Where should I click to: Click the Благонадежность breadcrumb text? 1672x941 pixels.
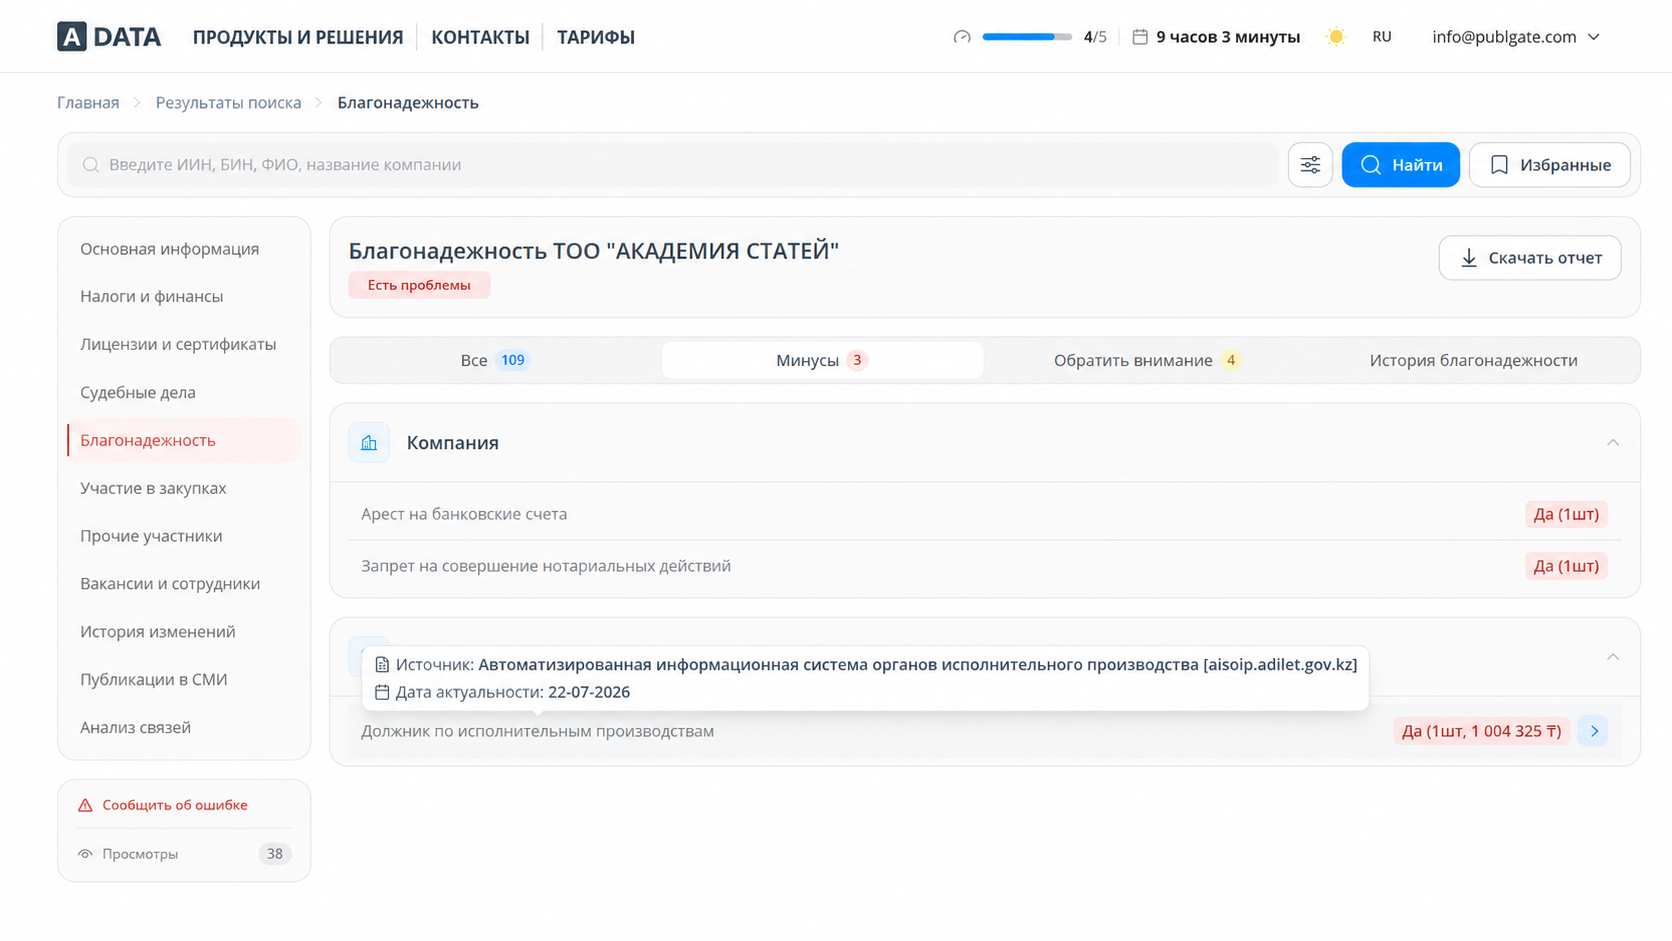click(408, 103)
